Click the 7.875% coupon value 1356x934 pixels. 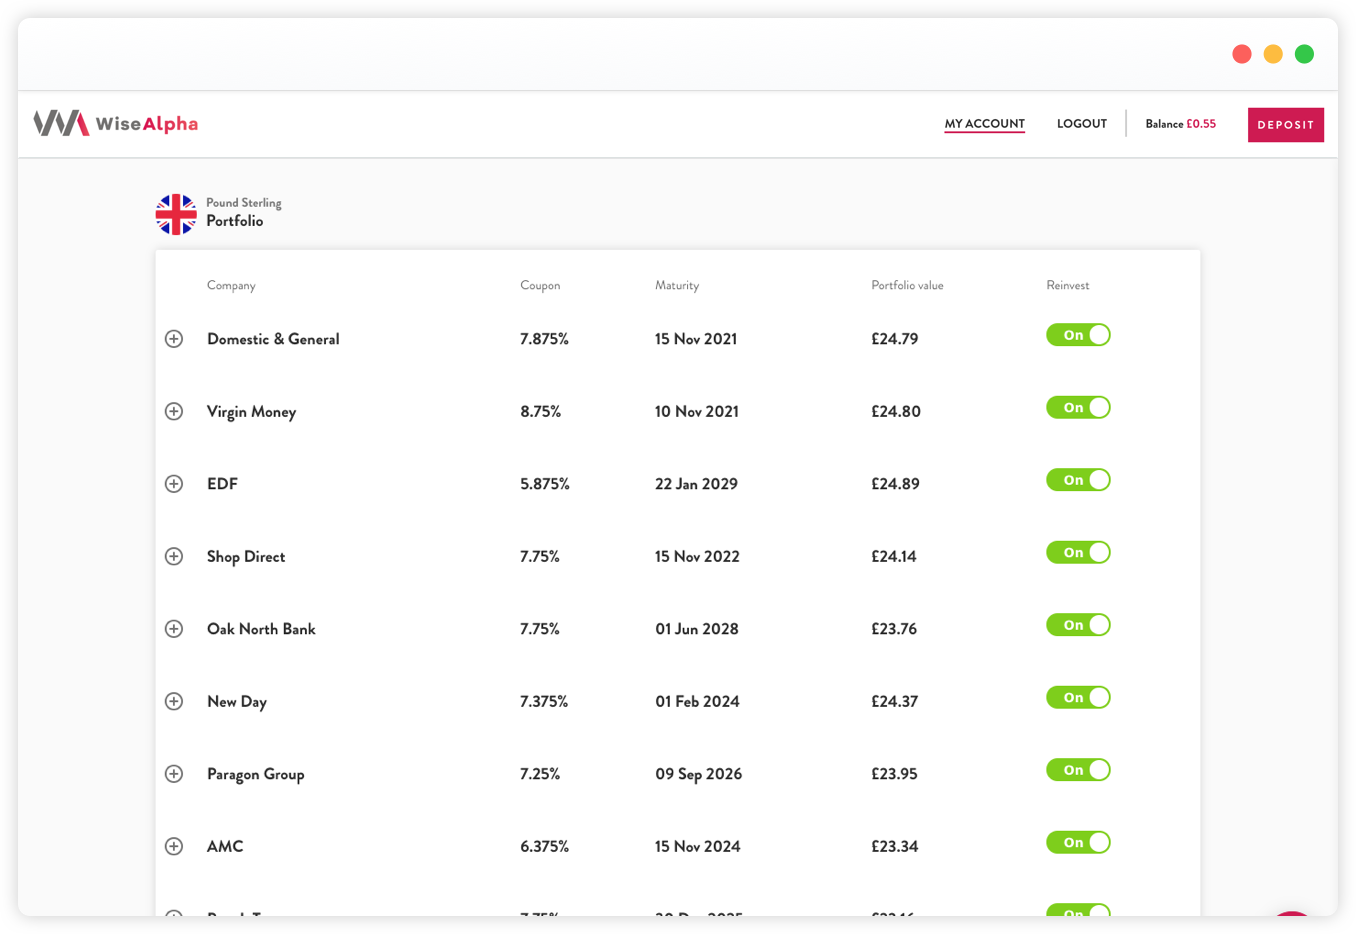(x=544, y=339)
